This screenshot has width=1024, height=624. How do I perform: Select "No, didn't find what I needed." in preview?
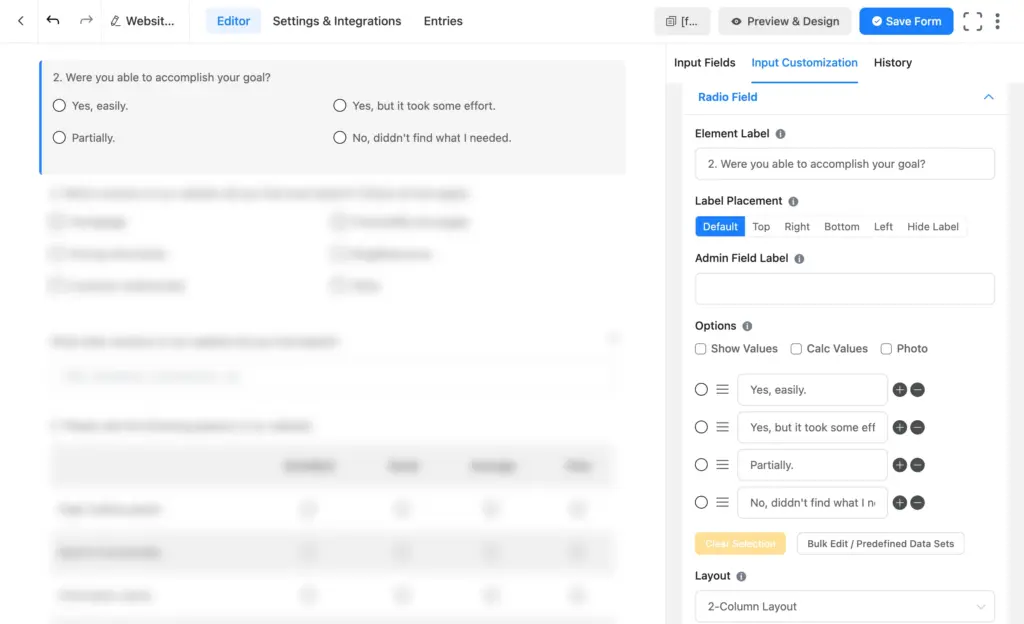pos(340,138)
